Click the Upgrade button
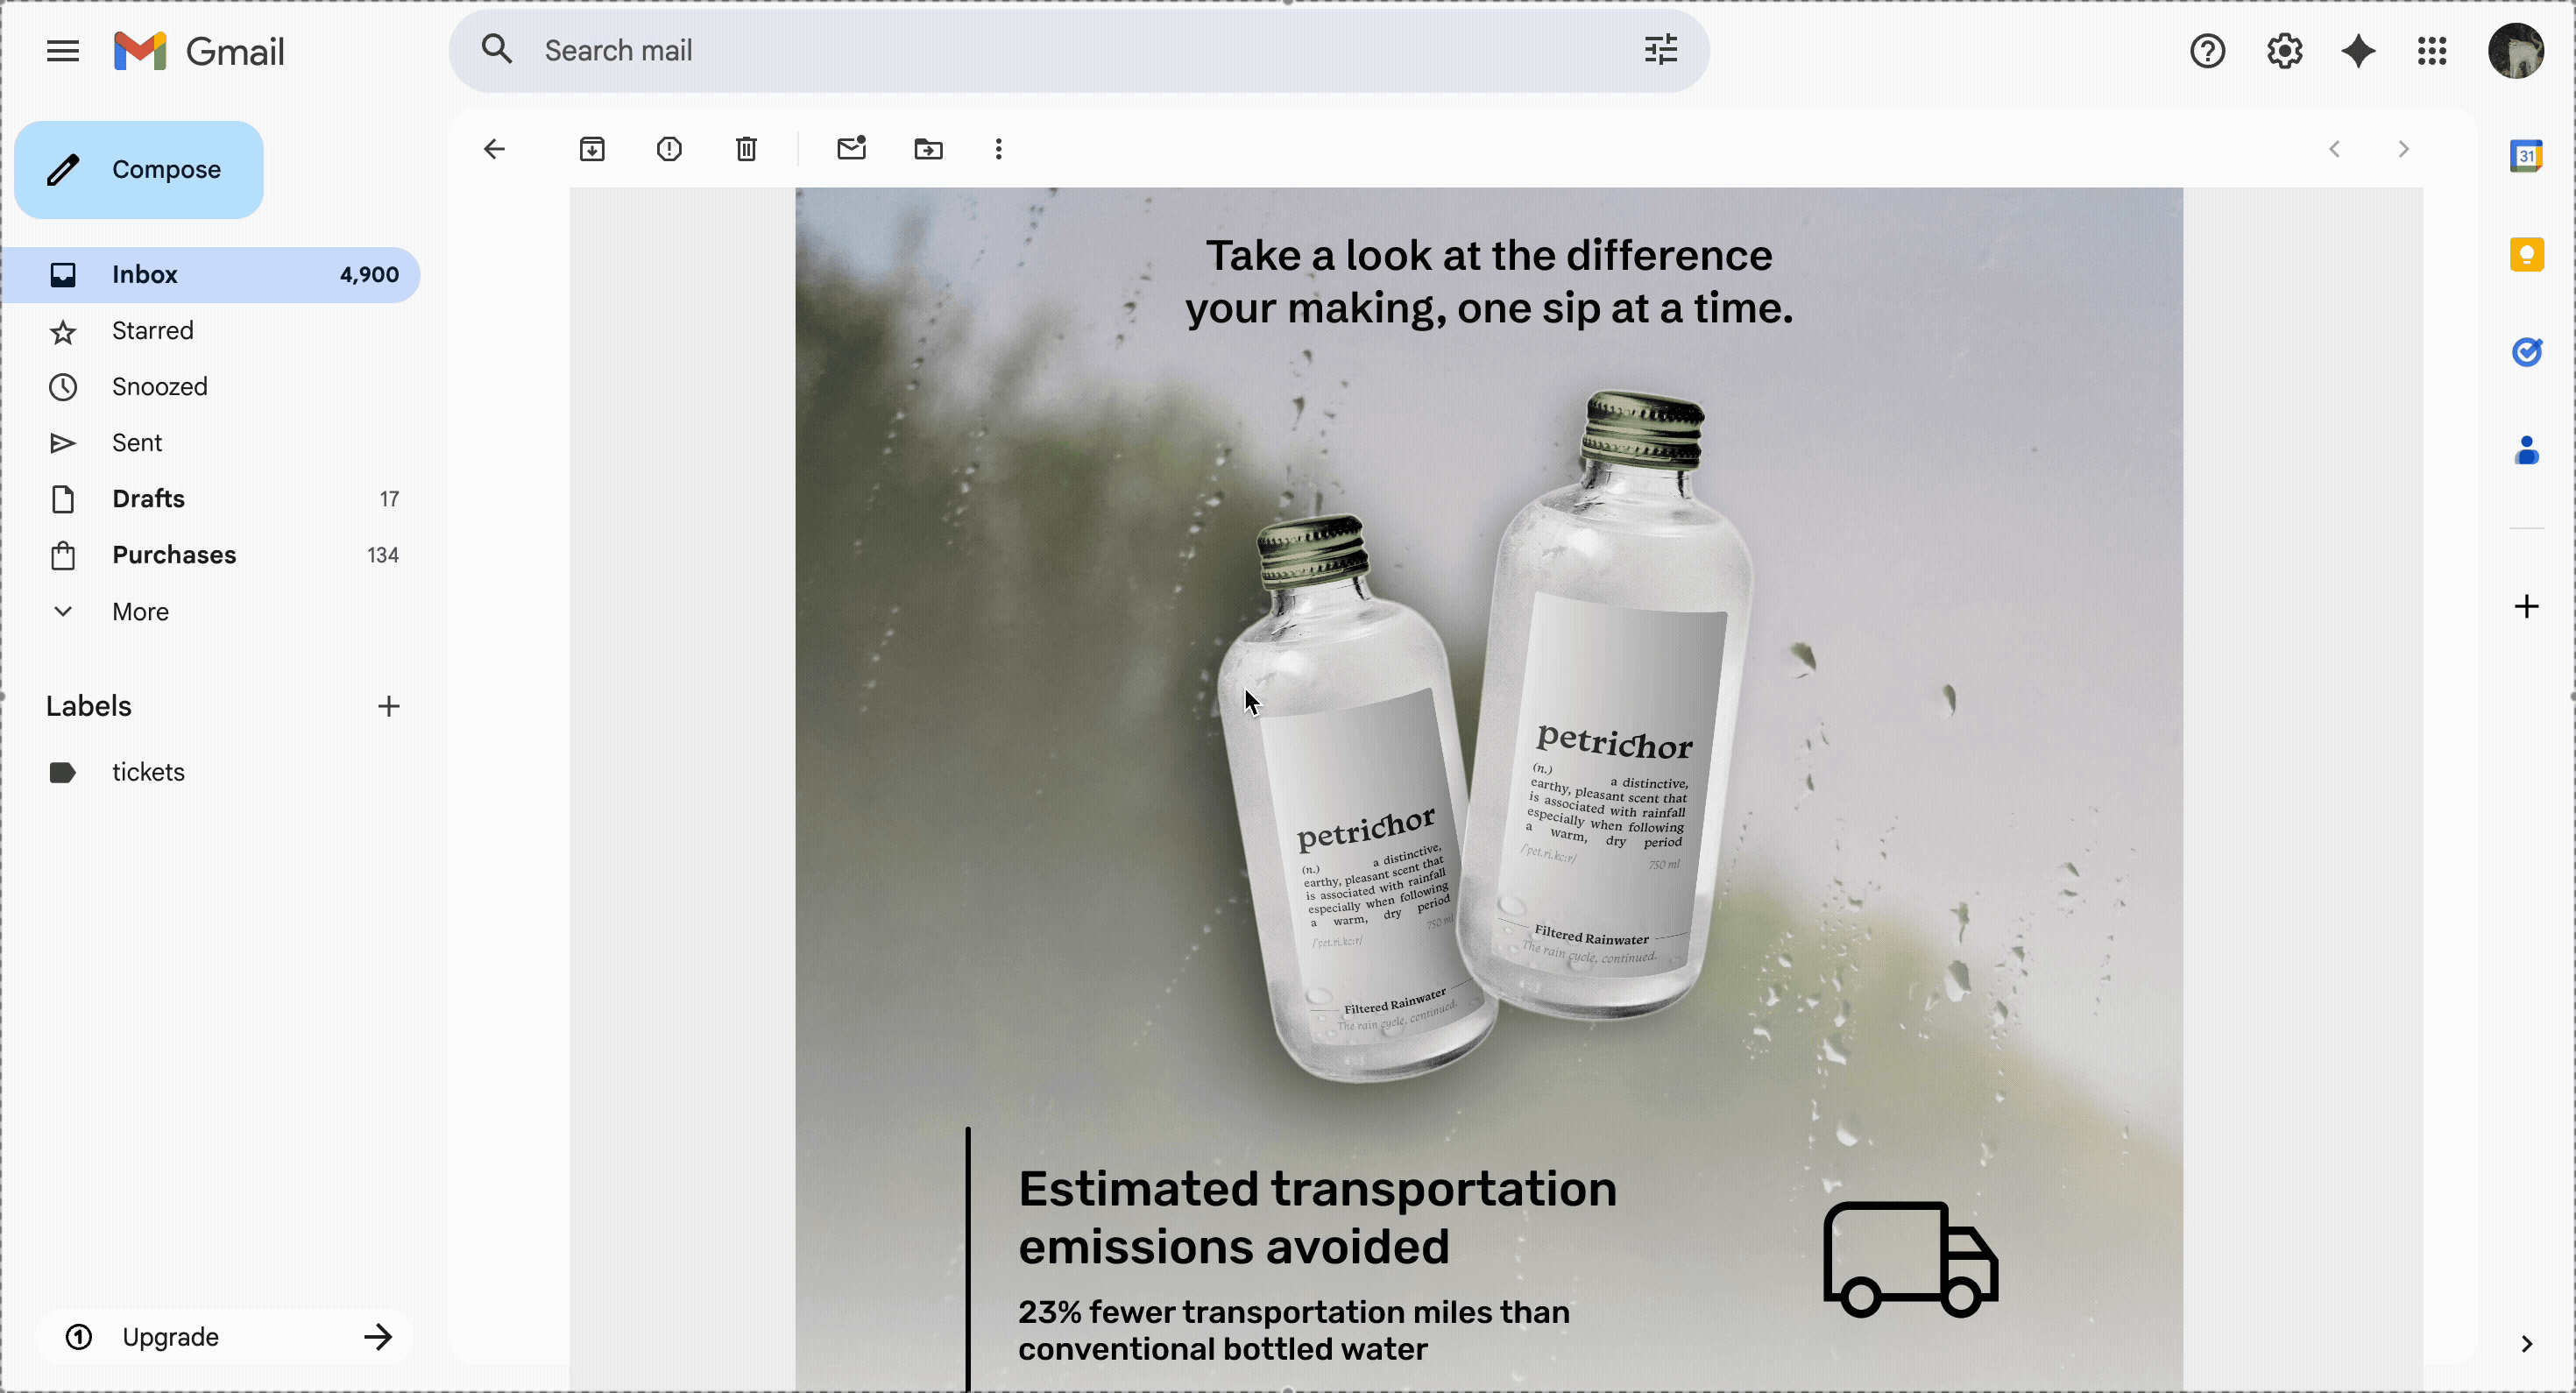 [224, 1337]
